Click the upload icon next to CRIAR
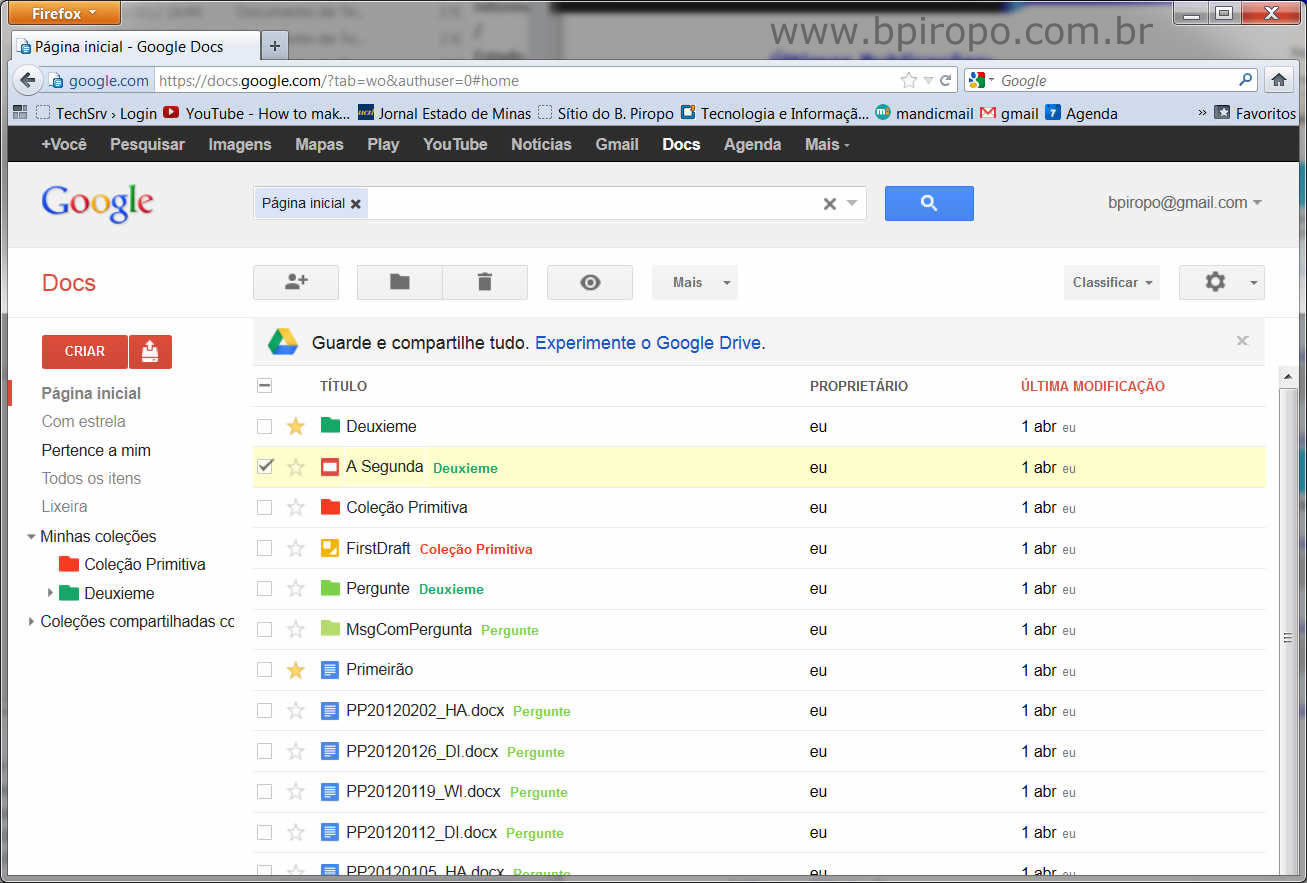 click(150, 351)
